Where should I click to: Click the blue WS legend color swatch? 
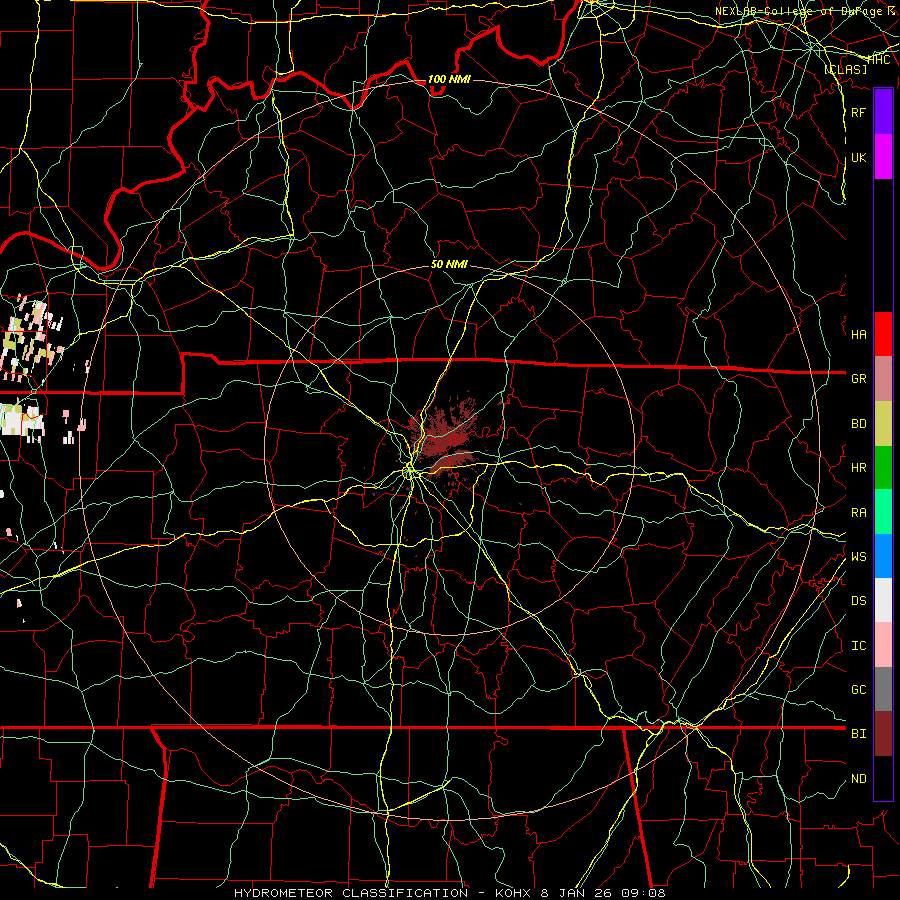(883, 556)
